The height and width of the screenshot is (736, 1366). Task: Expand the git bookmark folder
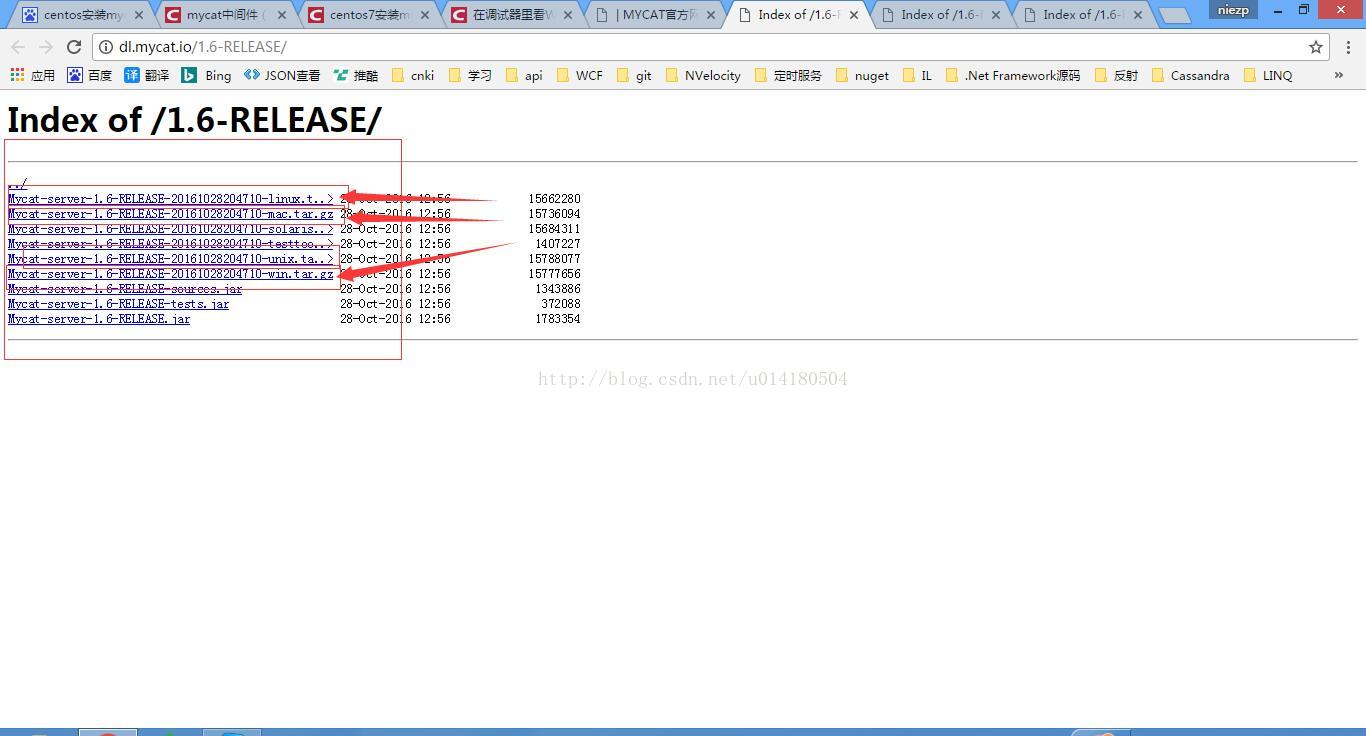(633, 75)
